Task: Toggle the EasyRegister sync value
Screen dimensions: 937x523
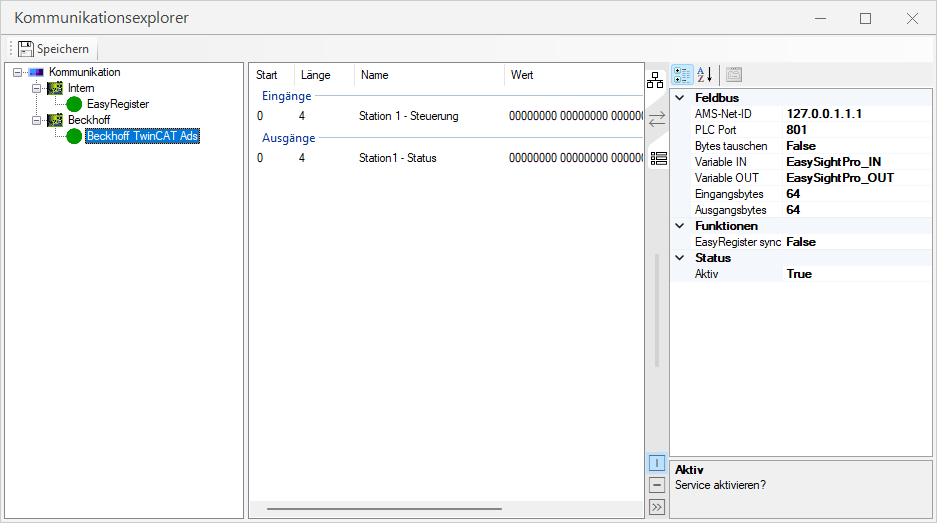Action: tap(858, 242)
